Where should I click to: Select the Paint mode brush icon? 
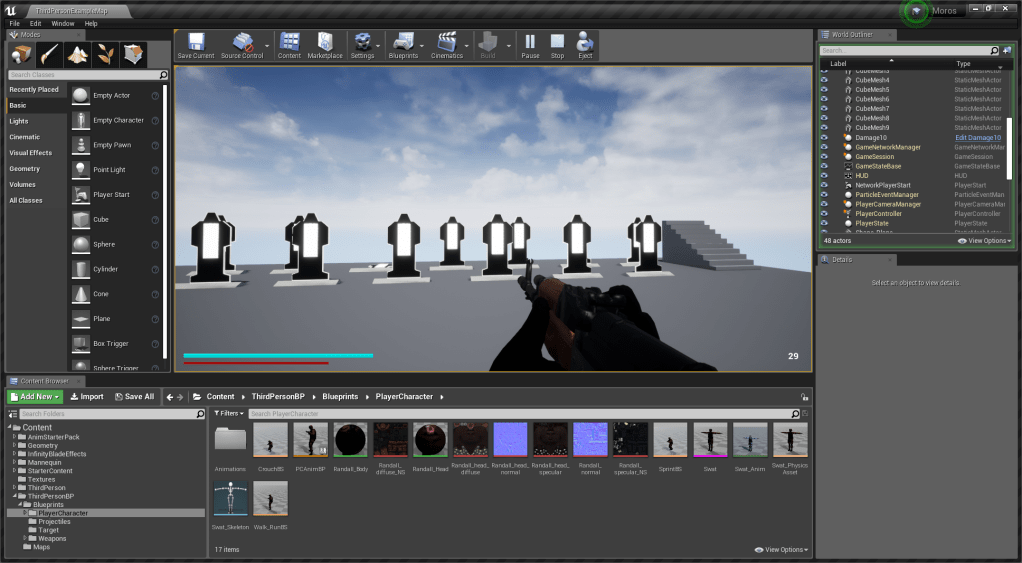click(50, 54)
